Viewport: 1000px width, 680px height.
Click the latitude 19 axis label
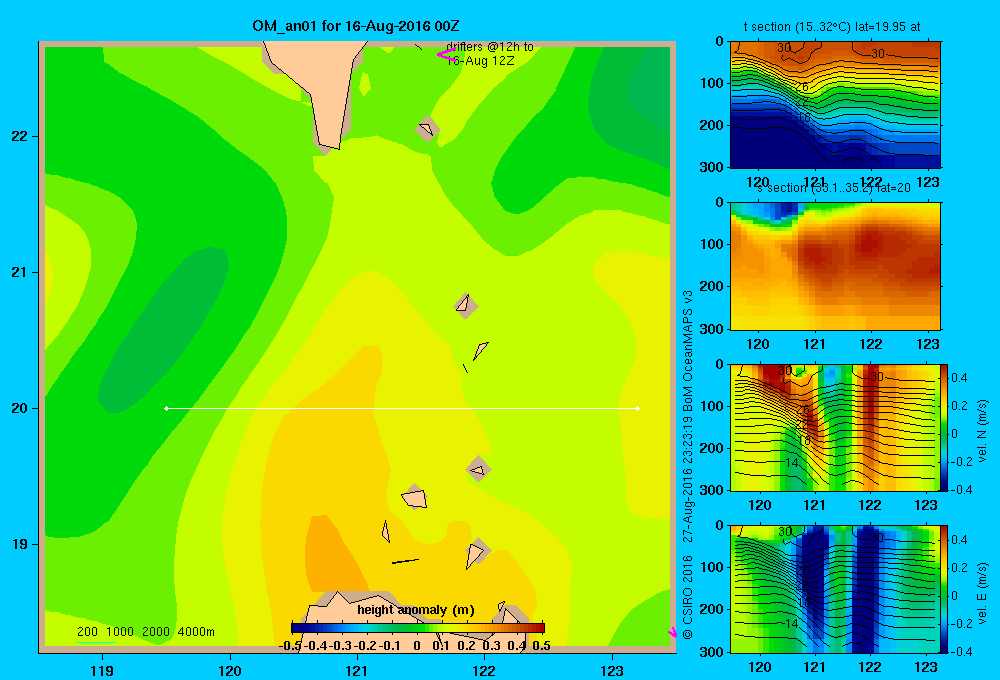20,544
